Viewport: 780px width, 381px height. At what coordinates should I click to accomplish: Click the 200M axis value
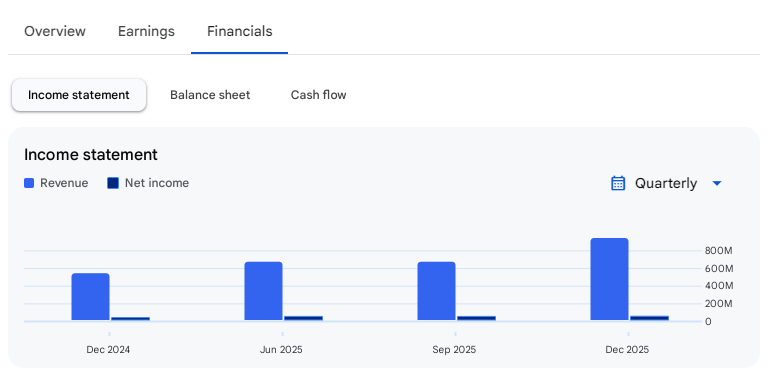(x=719, y=303)
